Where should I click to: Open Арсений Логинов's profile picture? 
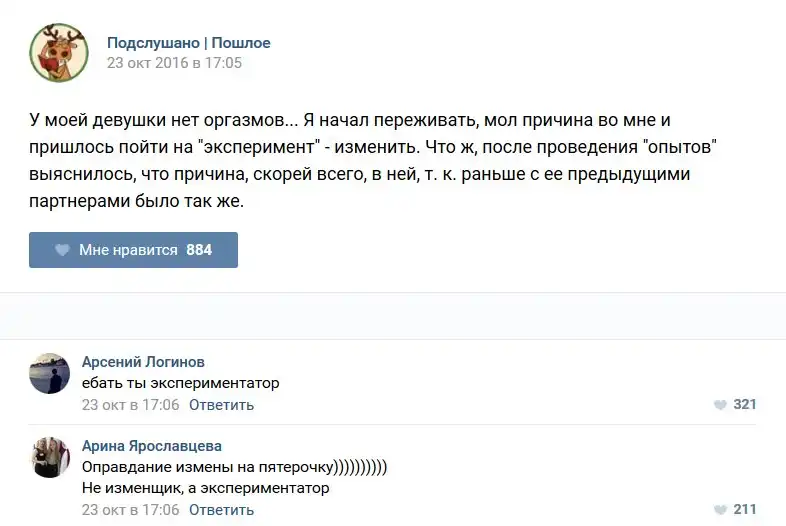[x=50, y=373]
